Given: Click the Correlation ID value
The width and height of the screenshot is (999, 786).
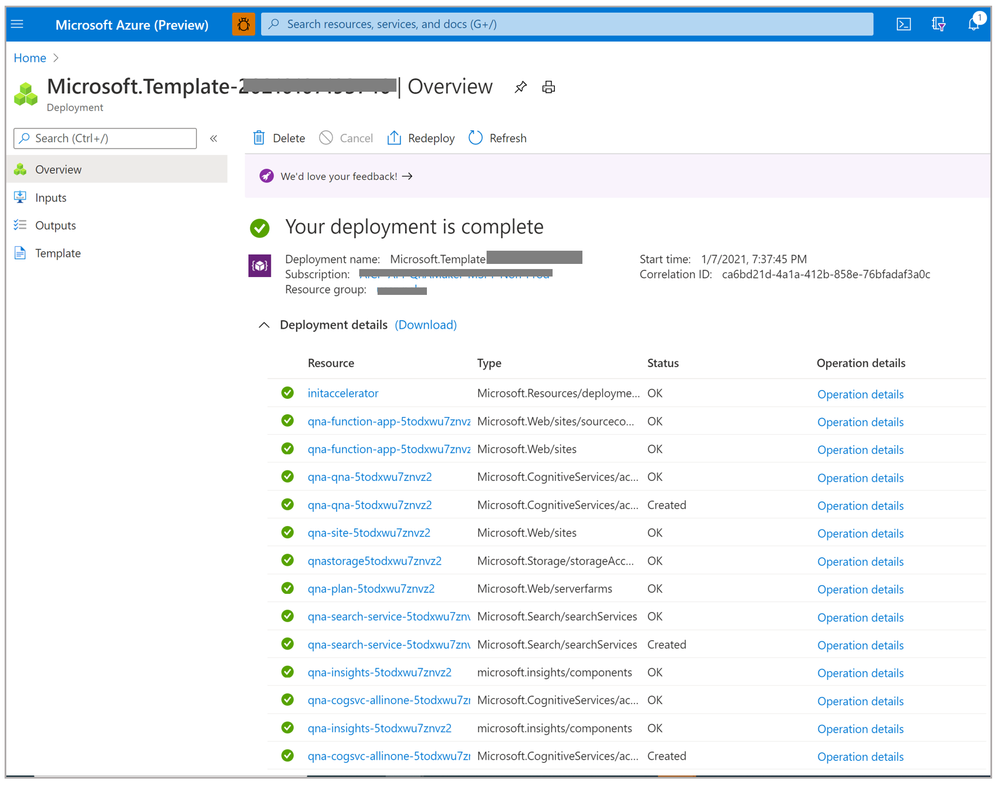Looking at the screenshot, I should click(826, 275).
